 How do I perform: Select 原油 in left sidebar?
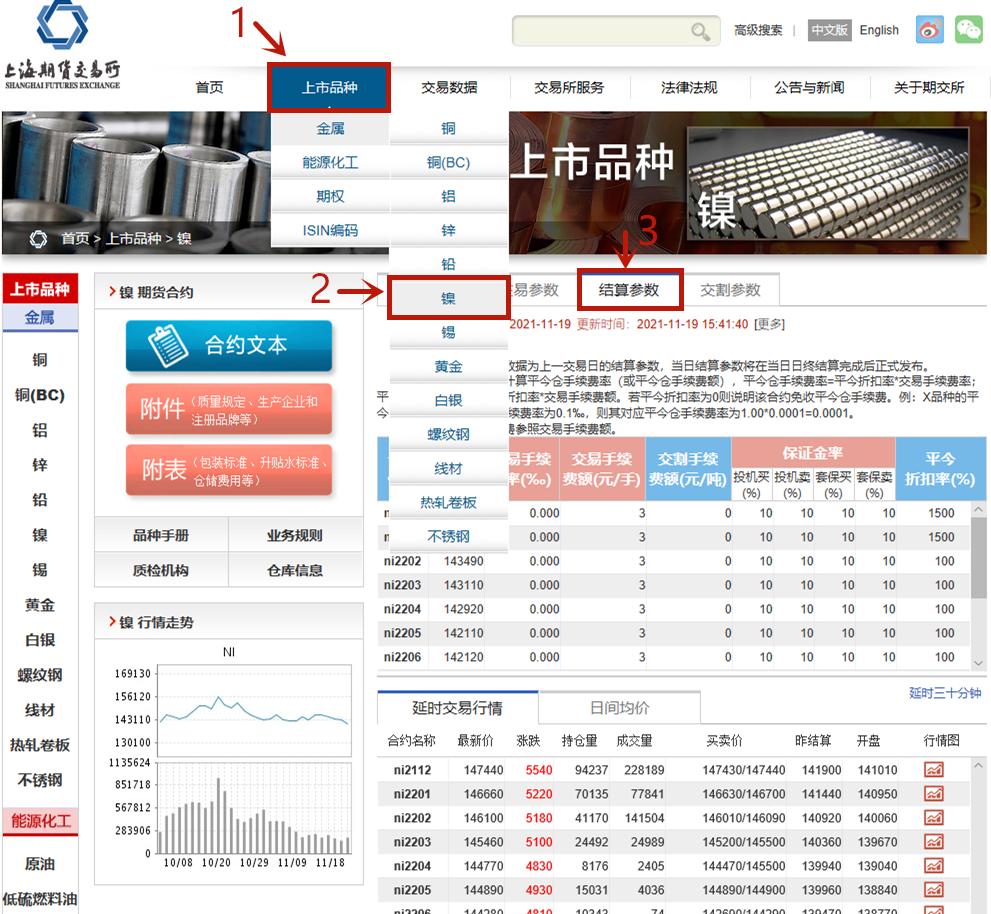click(x=40, y=863)
